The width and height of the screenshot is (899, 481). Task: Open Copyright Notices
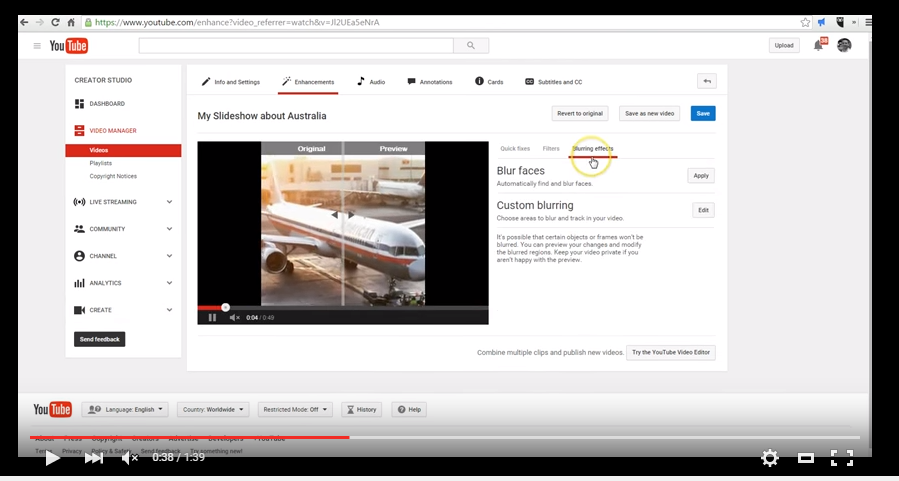click(x=113, y=177)
